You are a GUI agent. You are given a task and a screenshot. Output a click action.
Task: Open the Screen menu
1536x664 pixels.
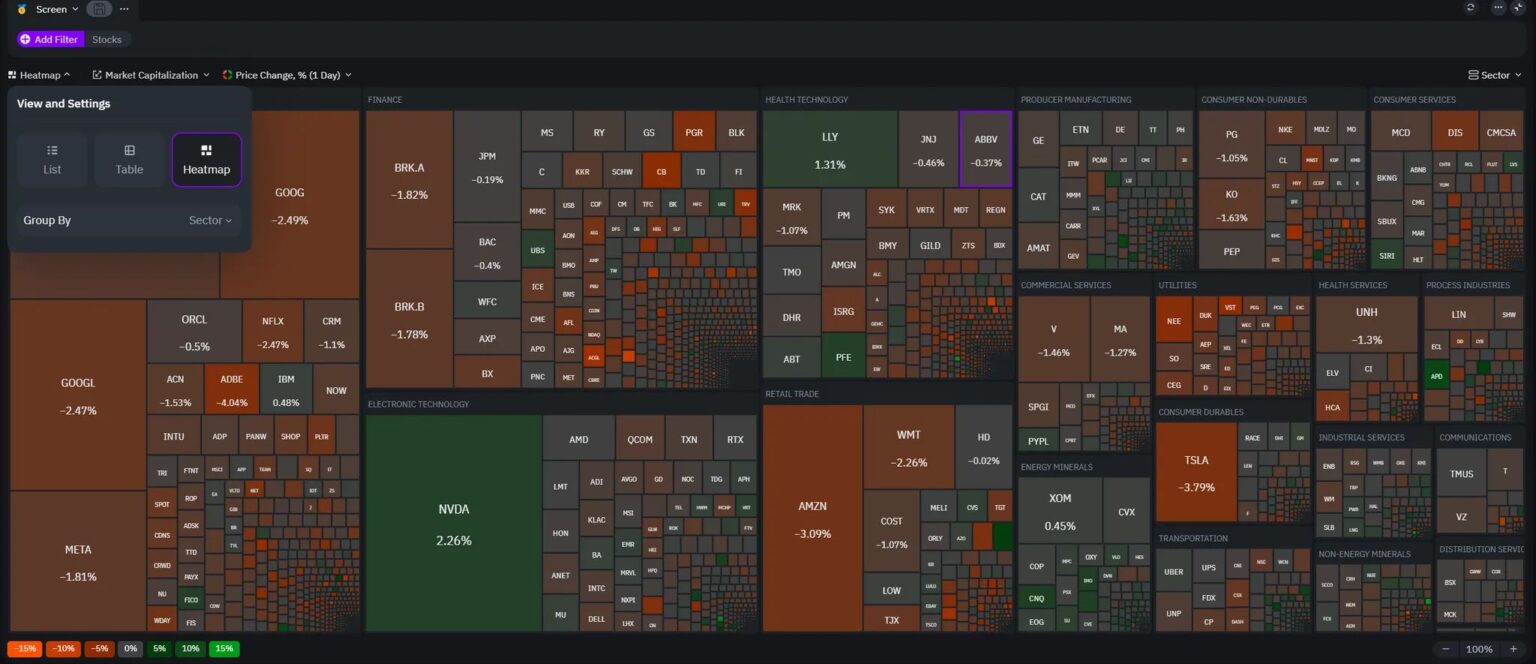point(53,8)
